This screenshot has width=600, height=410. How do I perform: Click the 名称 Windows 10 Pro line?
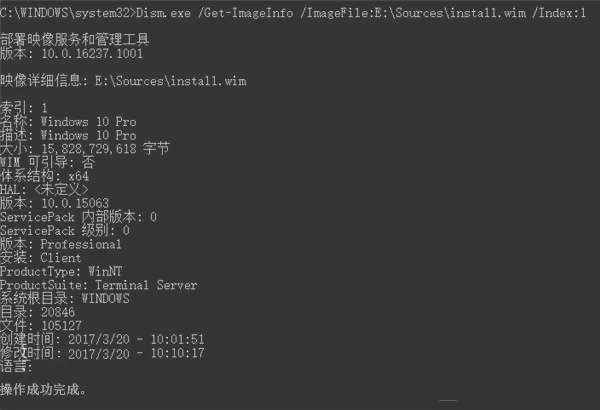[68, 122]
